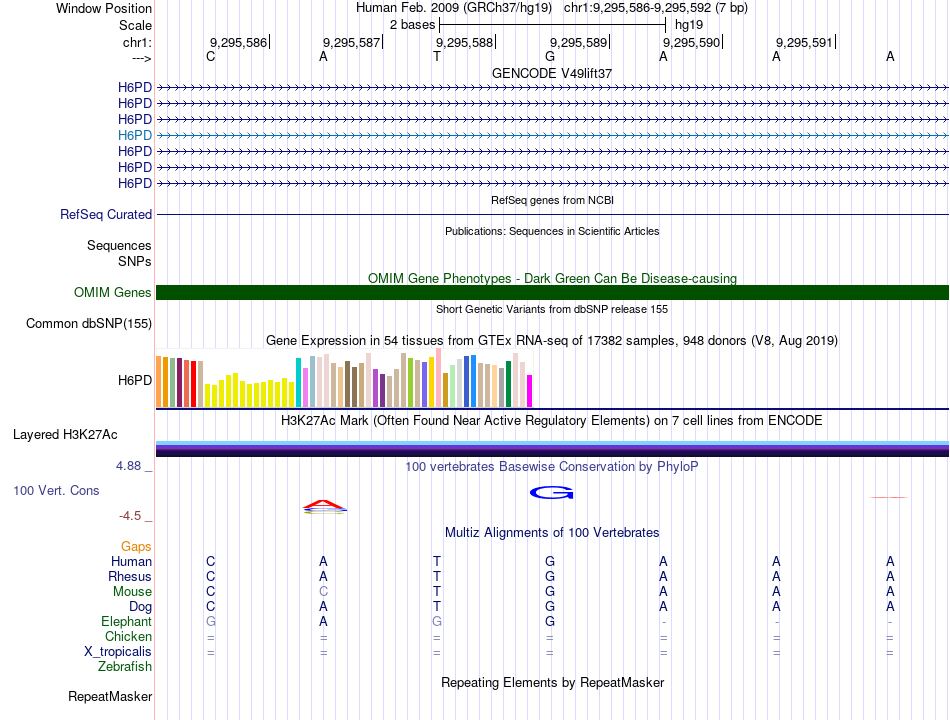
Task: Click the 2 bases scale label
Action: point(412,25)
